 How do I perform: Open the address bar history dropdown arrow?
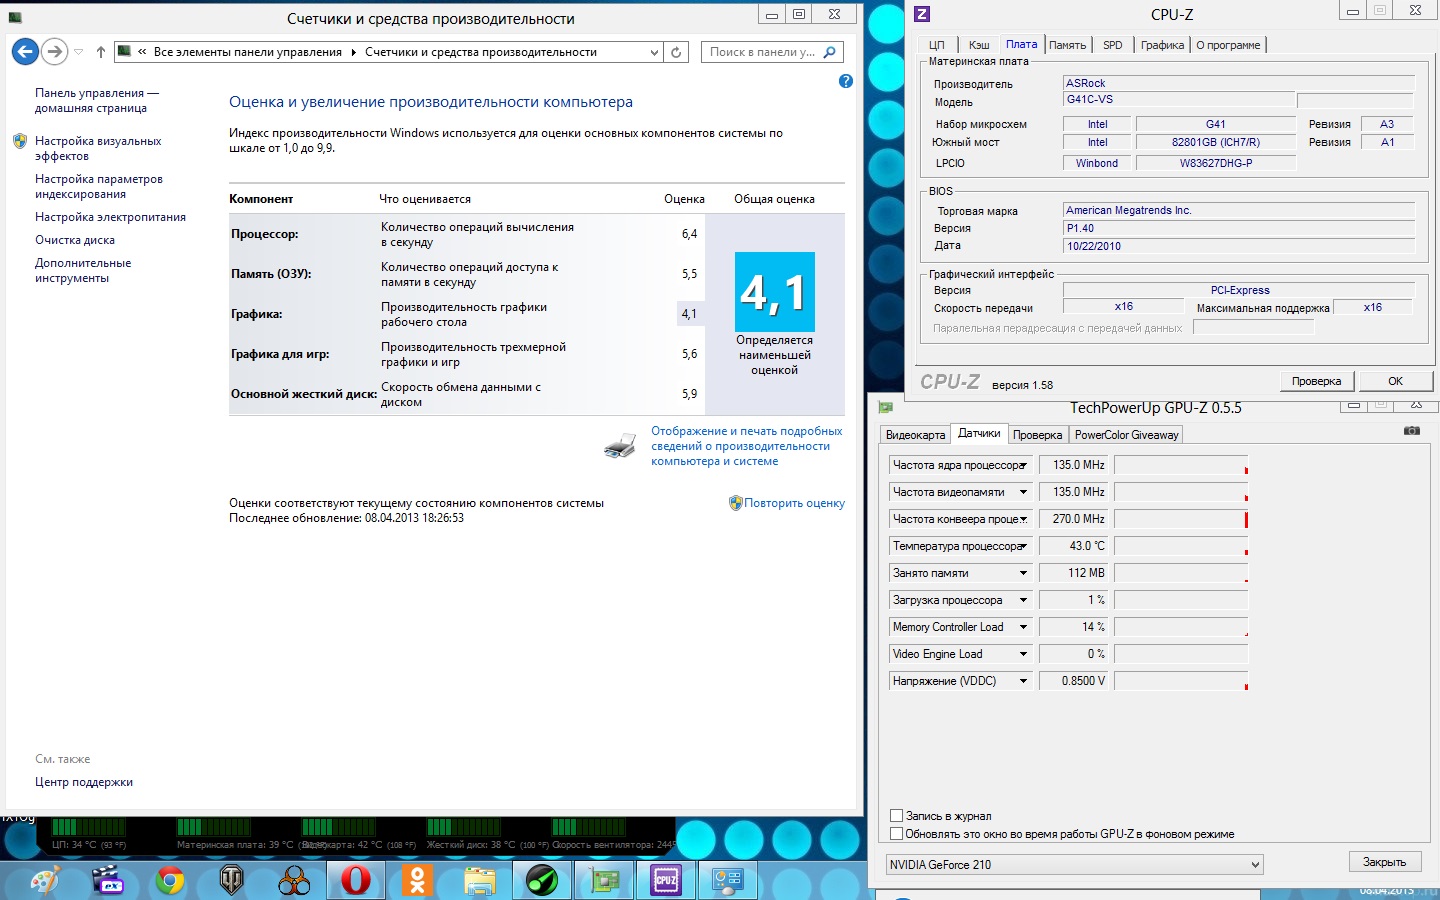coord(654,52)
